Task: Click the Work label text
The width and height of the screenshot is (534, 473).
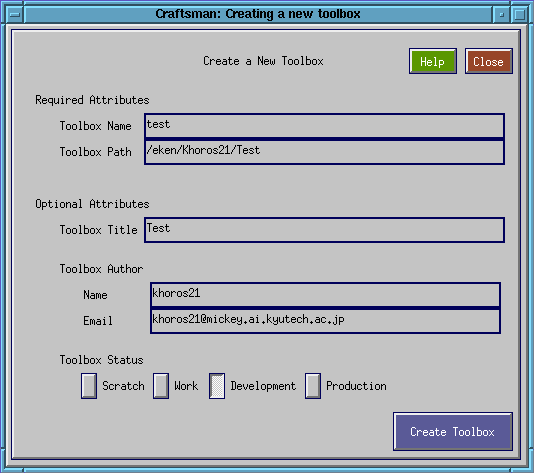Action: point(186,386)
